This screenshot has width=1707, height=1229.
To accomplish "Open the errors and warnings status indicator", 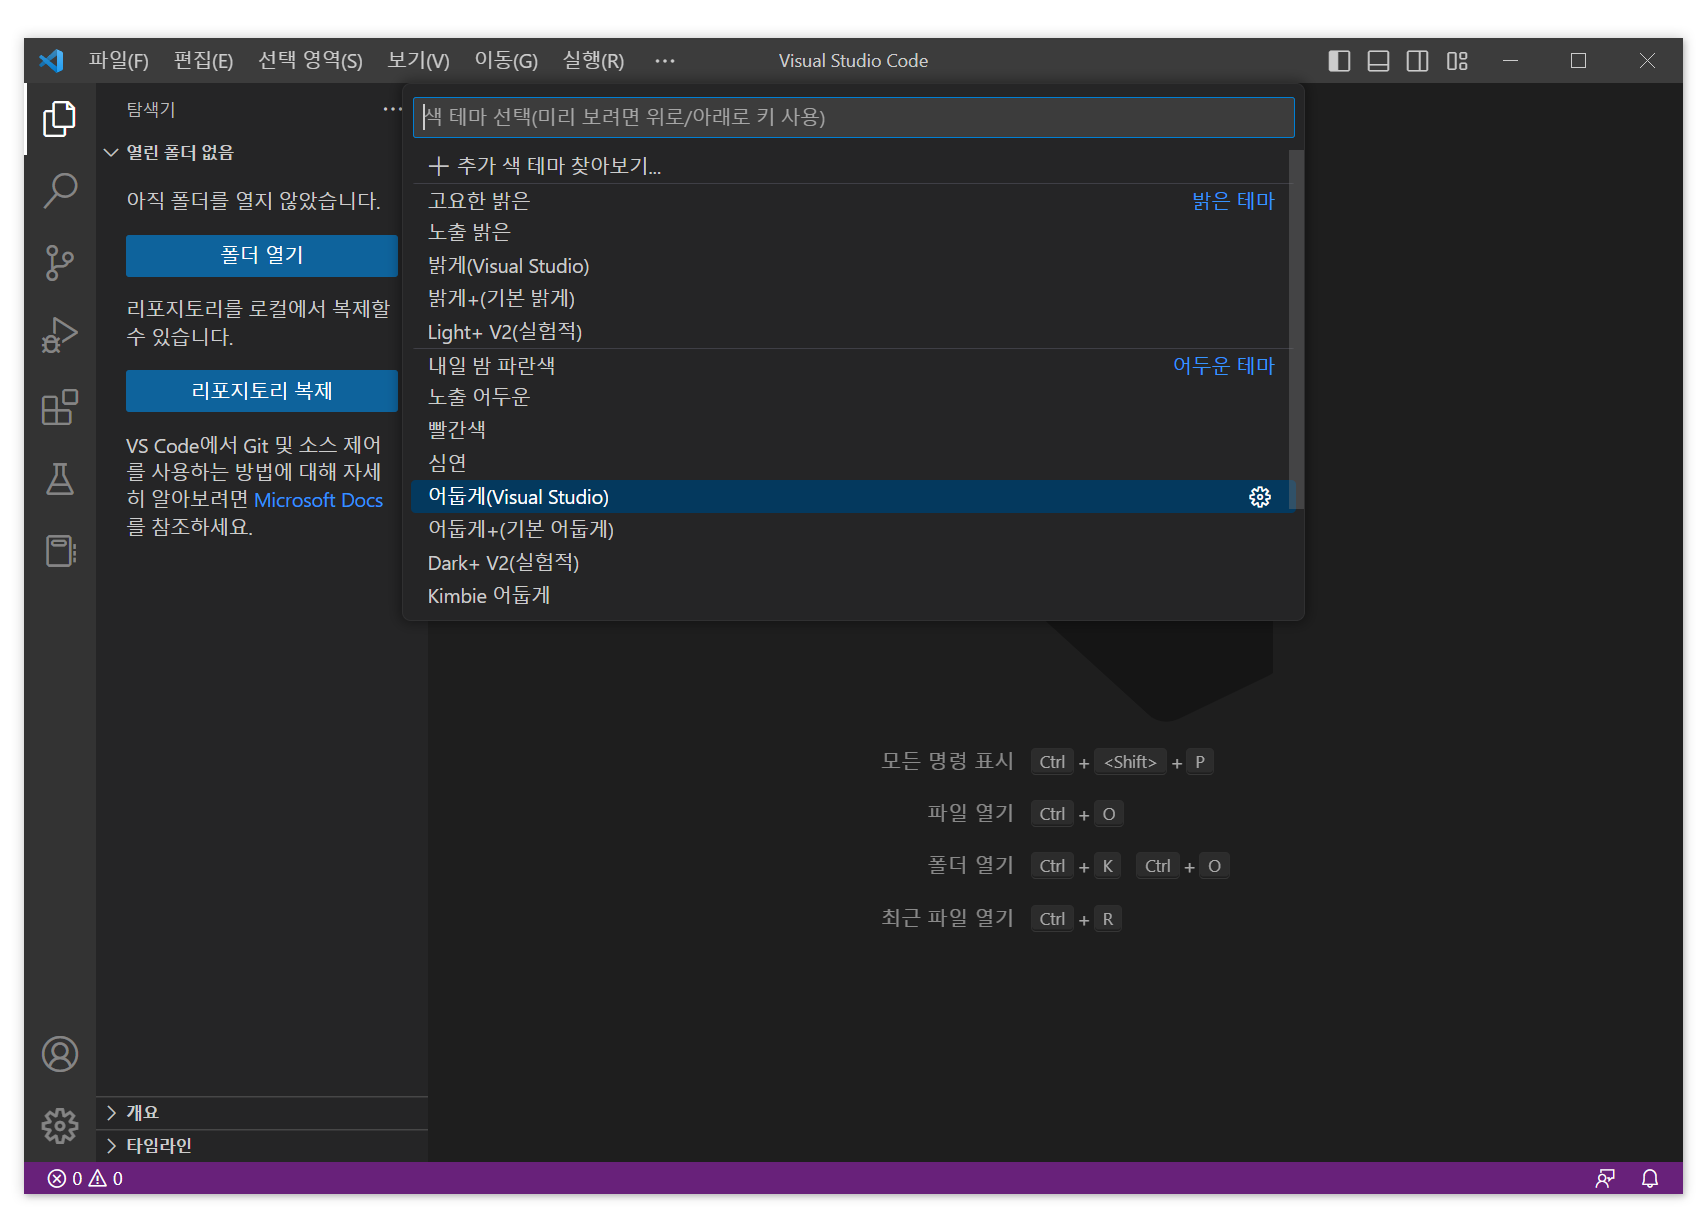I will click(86, 1178).
